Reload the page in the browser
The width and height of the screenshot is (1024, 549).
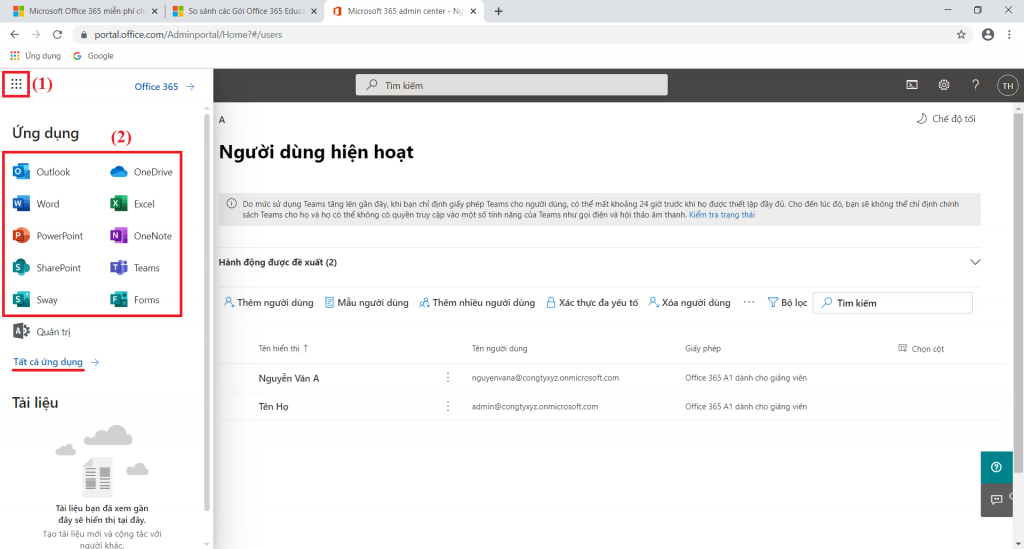(57, 35)
